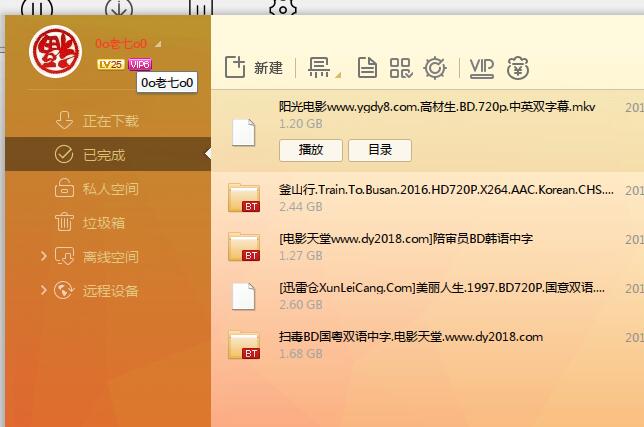The image size is (644, 427).
Task: Click the 目录 folder button
Action: [380, 150]
